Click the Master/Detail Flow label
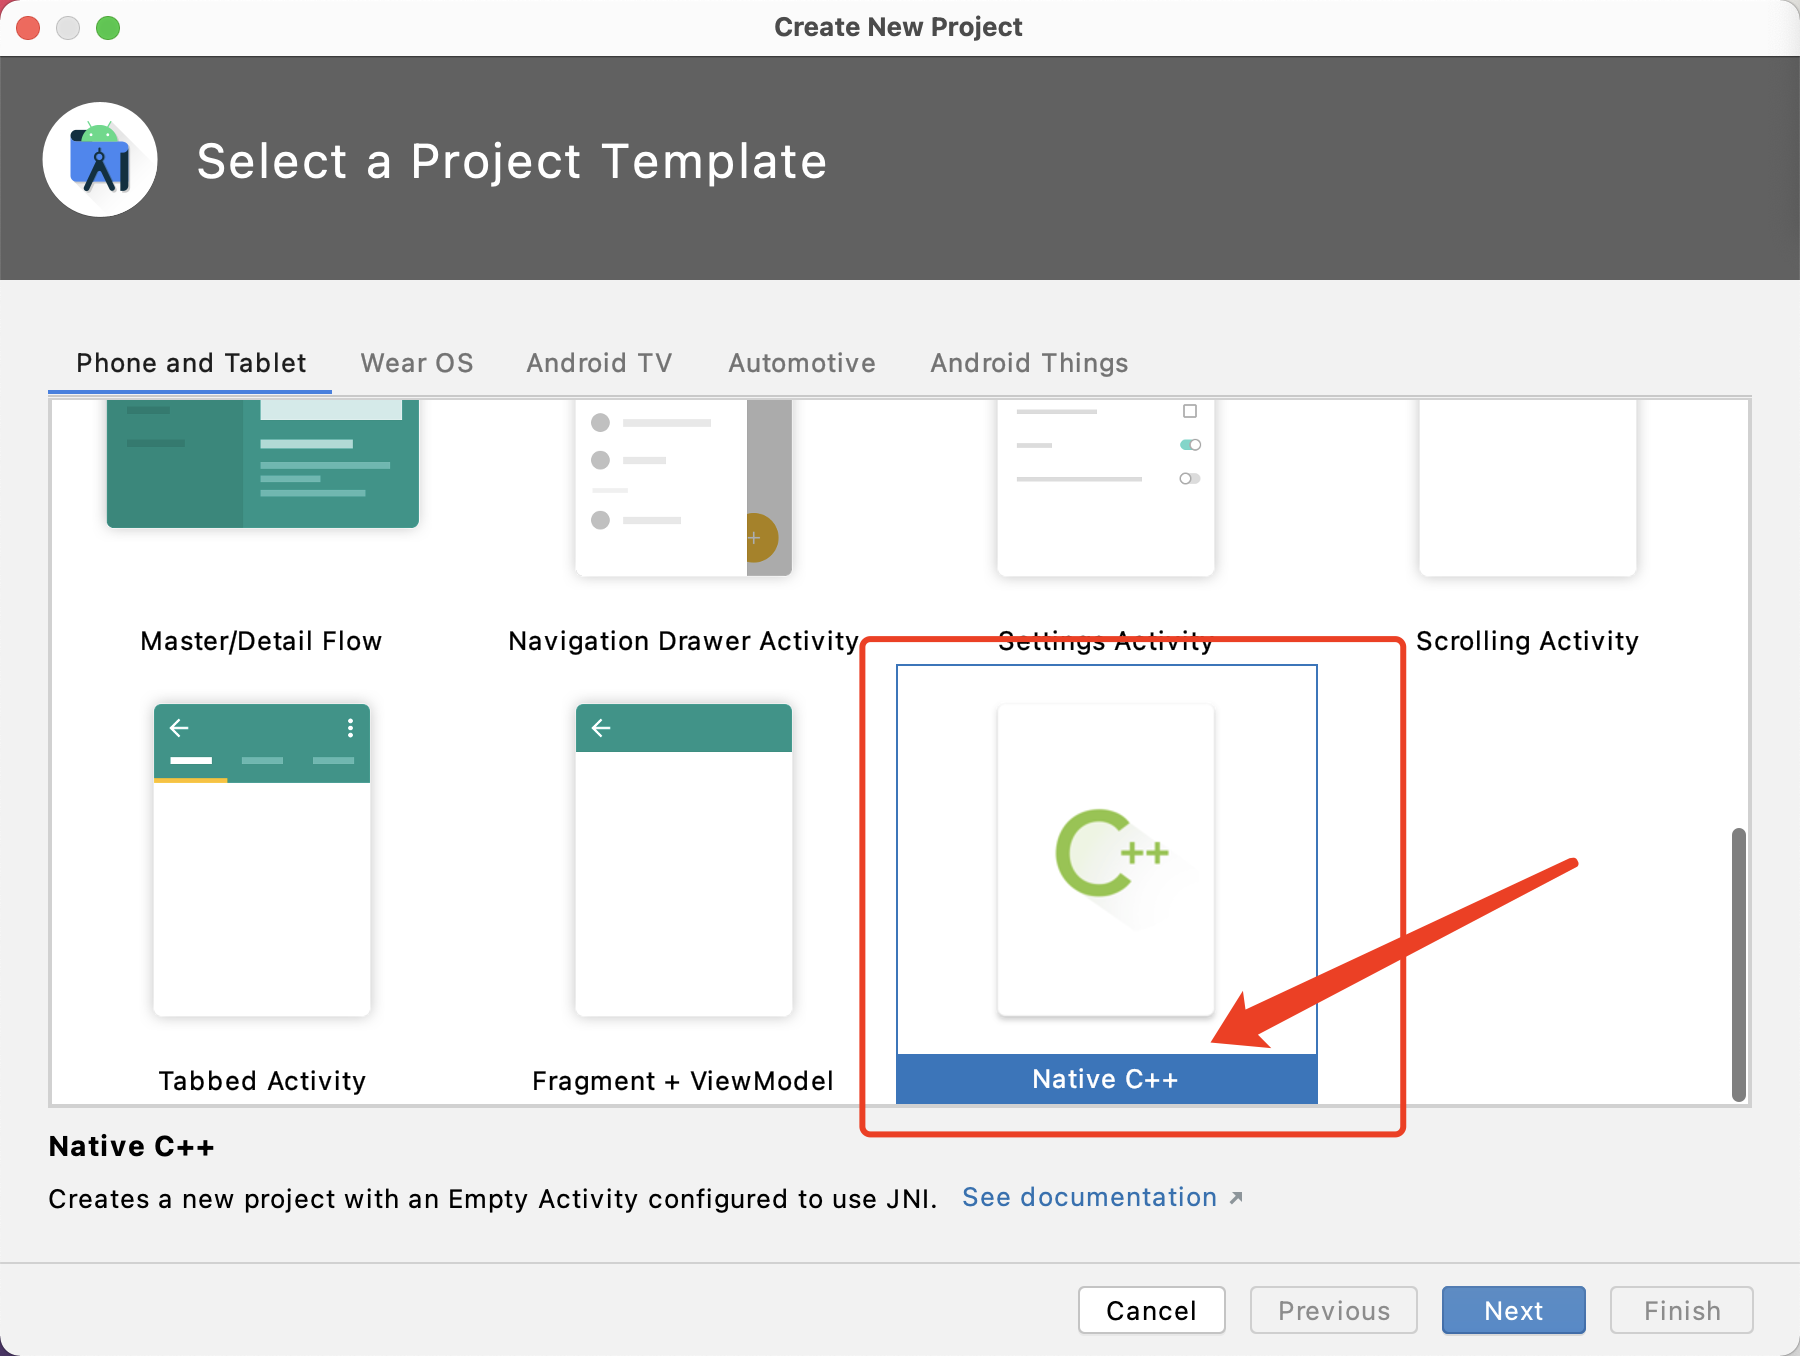The image size is (1800, 1356). [261, 641]
